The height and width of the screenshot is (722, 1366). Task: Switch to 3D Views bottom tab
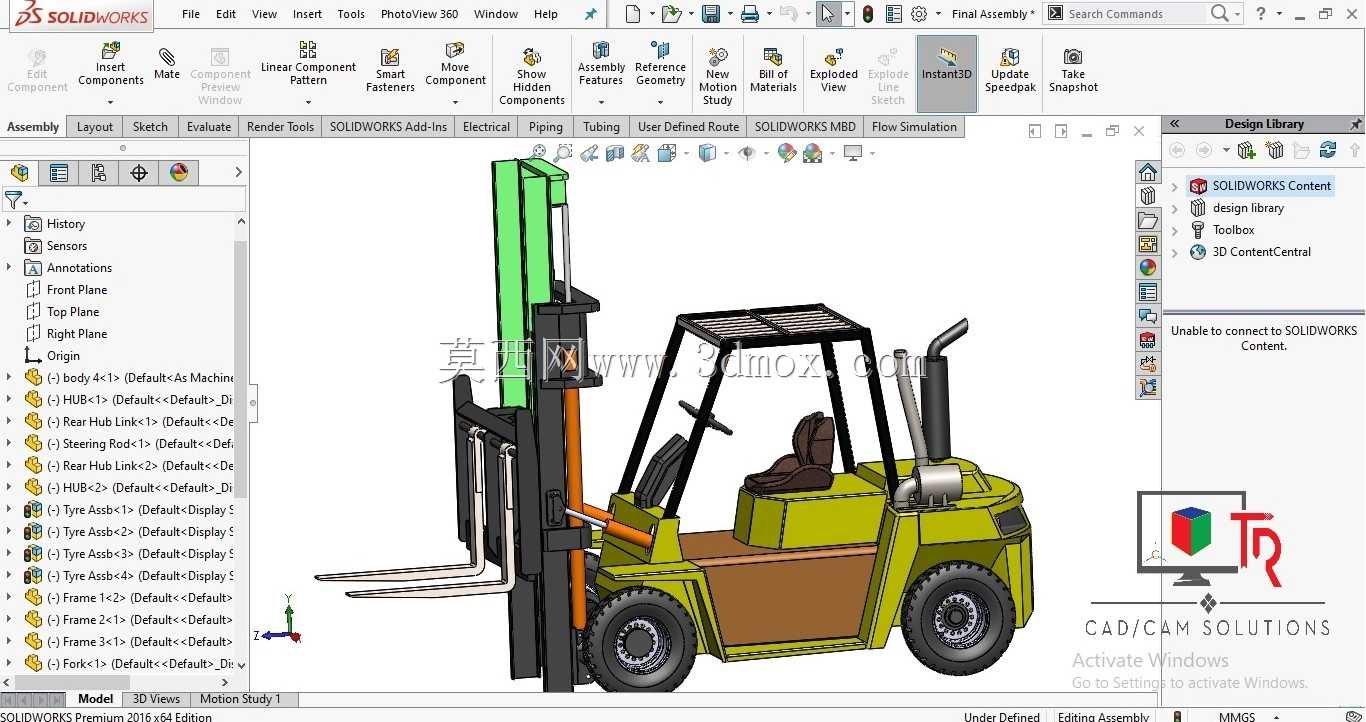point(156,699)
